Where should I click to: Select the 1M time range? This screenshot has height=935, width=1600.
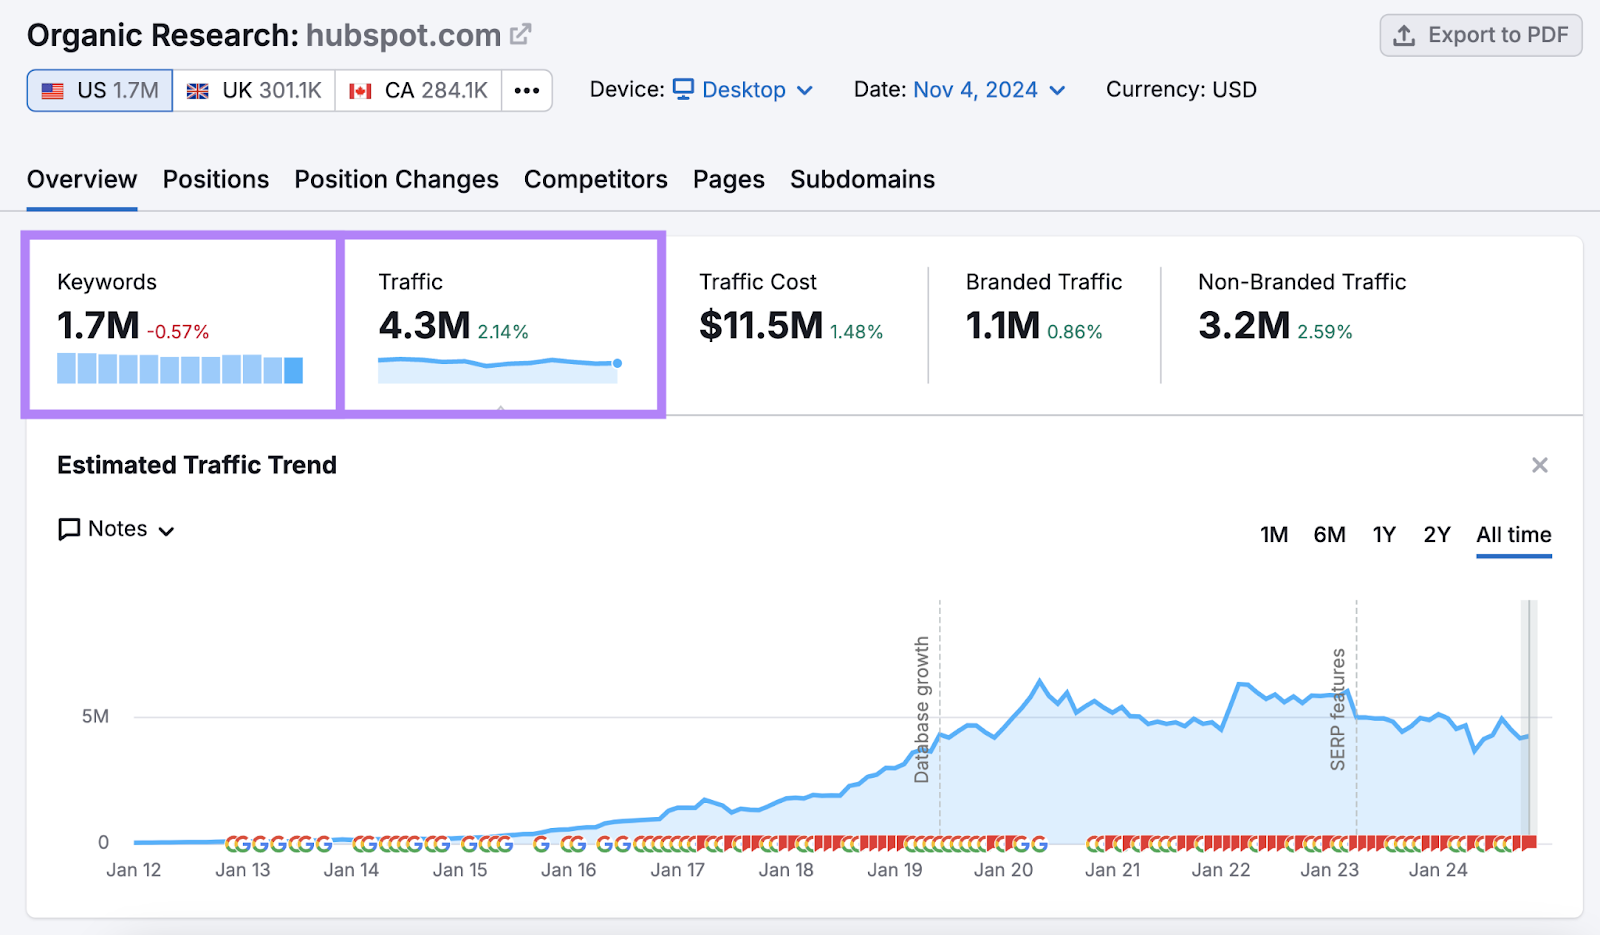click(1274, 534)
